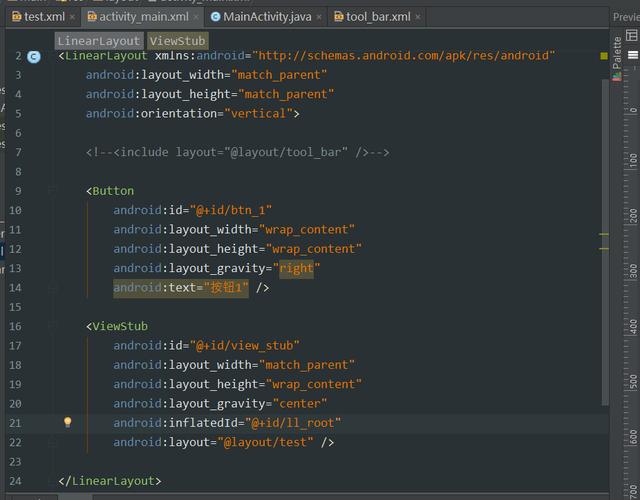The width and height of the screenshot is (640, 500).
Task: Click the yellow warning stripe marker
Action: (x=604, y=235)
